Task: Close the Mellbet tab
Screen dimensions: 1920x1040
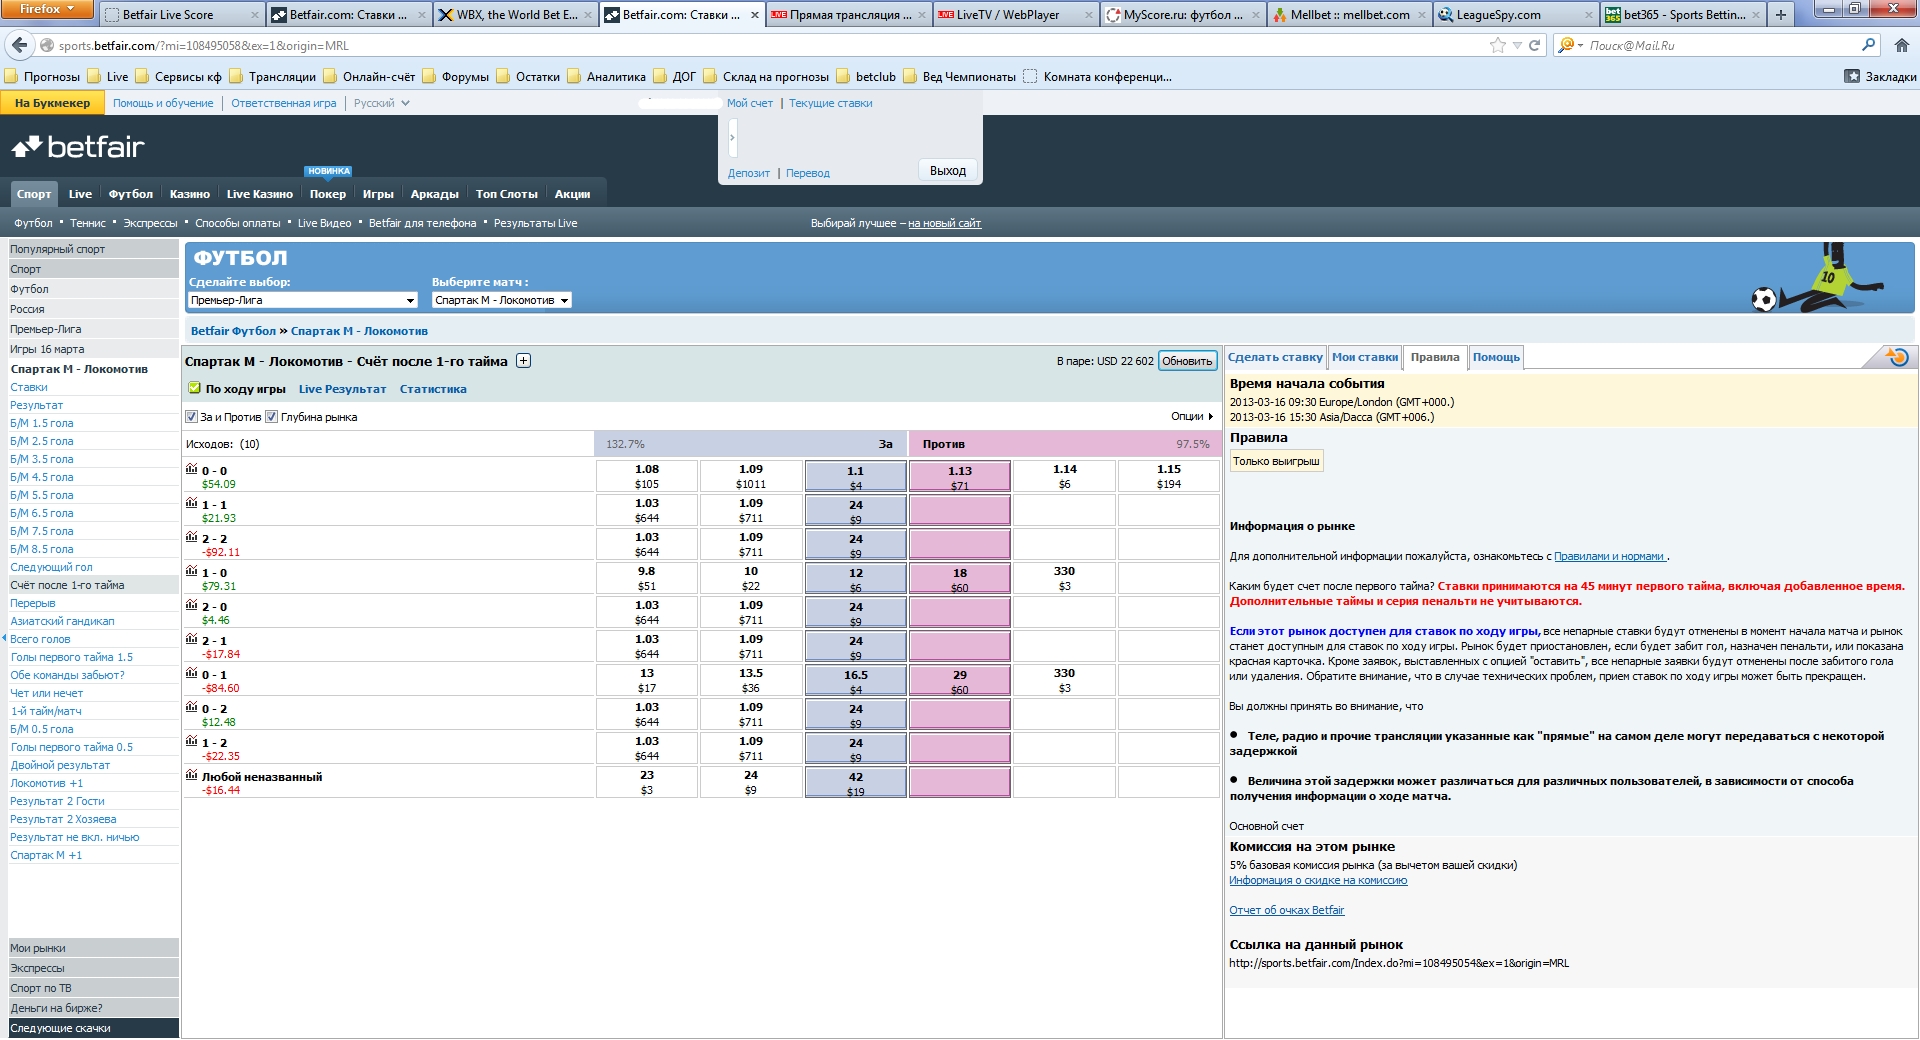Action: 1421,15
